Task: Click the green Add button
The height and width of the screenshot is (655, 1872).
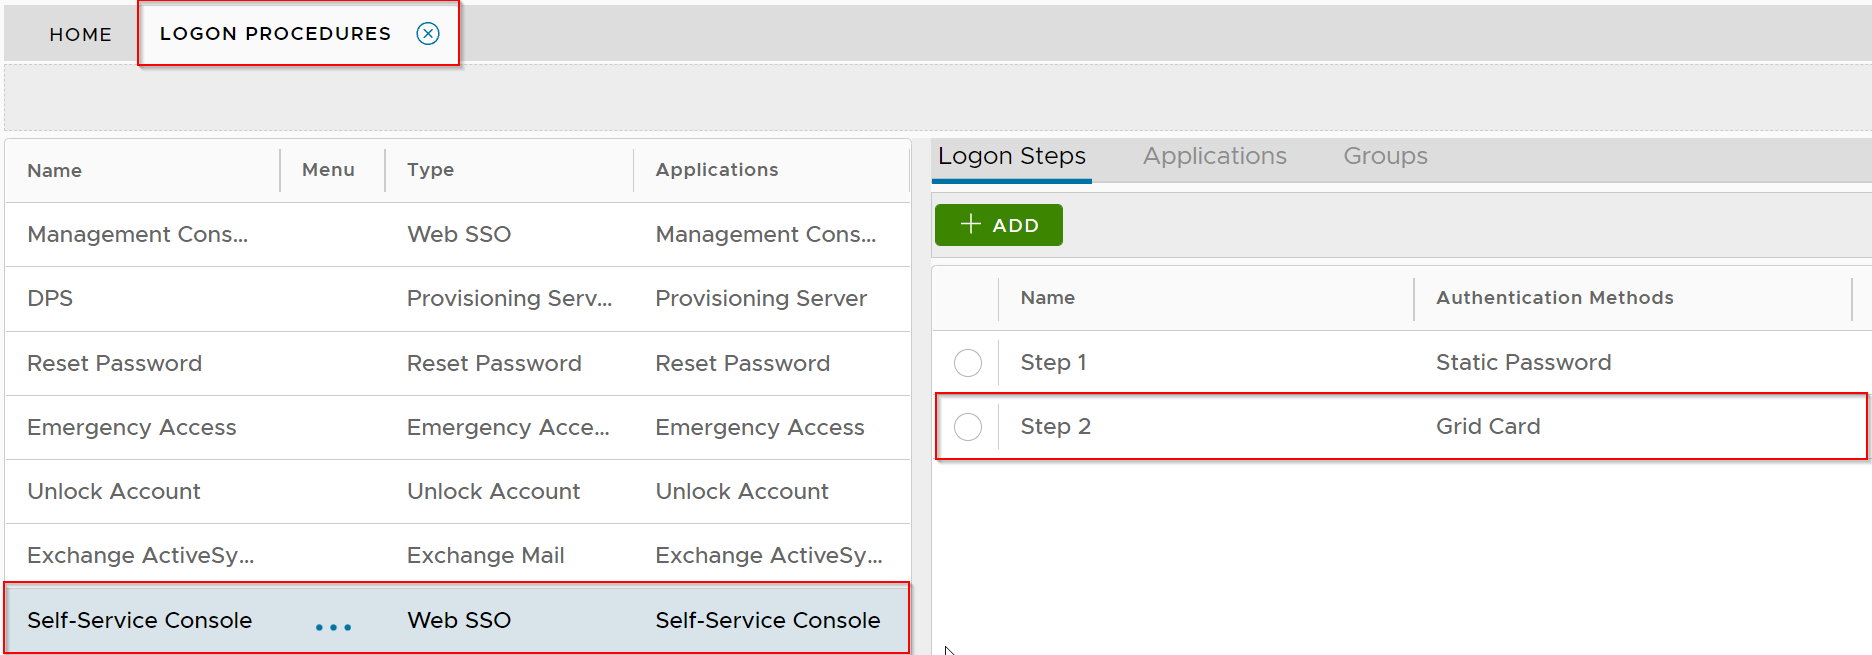Action: [x=998, y=225]
